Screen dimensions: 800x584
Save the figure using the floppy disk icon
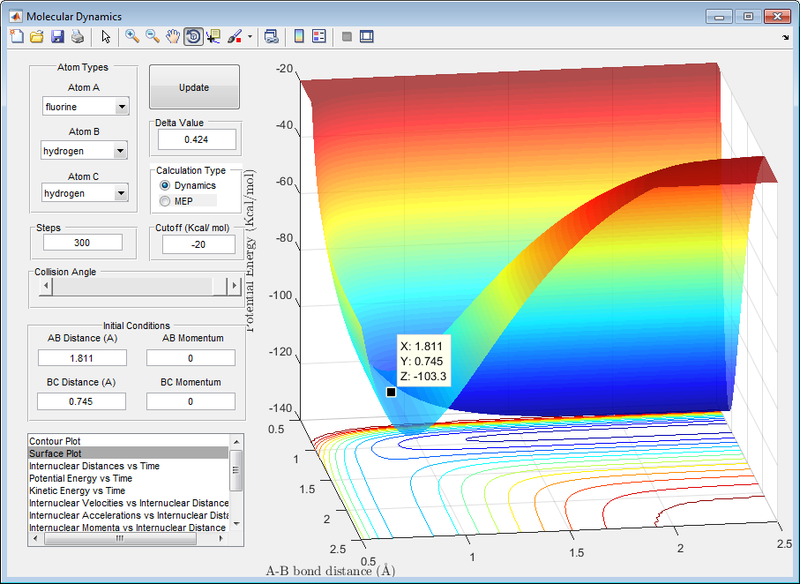(57, 37)
